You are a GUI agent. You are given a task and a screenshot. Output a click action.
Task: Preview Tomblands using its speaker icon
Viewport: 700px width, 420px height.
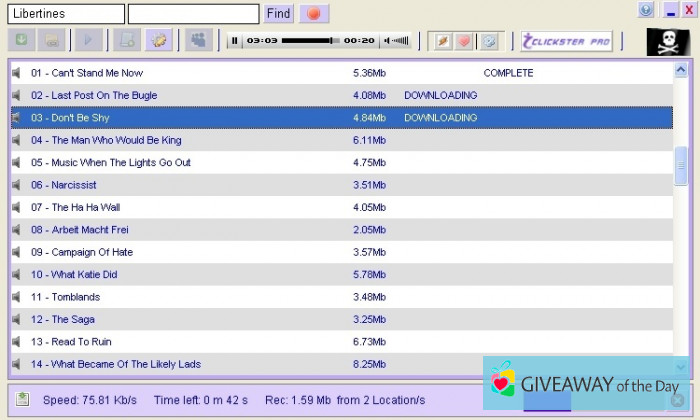(17, 297)
